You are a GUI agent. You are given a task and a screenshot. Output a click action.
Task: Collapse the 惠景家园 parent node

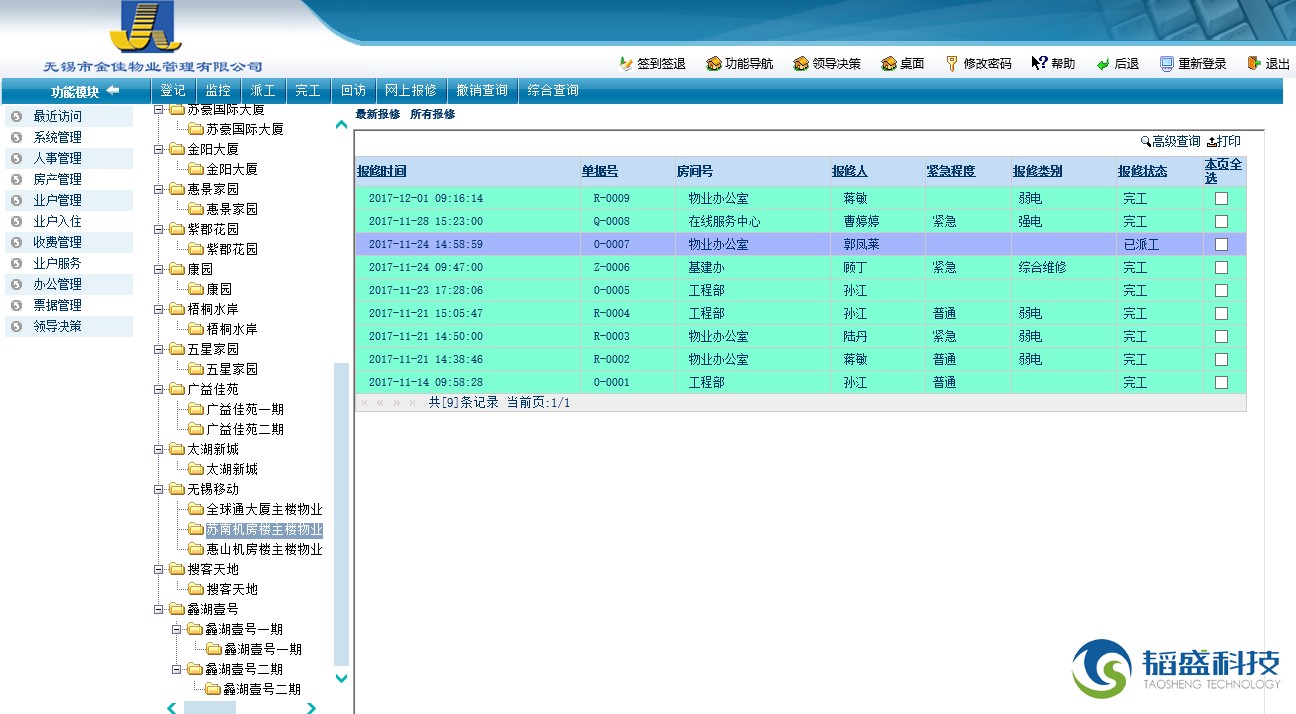click(158, 189)
